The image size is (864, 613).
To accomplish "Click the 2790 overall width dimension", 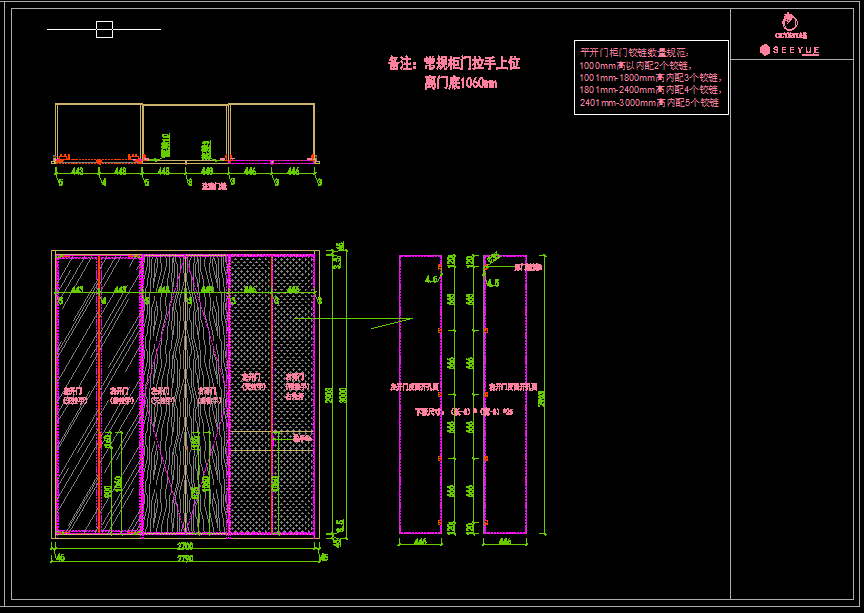I will tap(185, 558).
